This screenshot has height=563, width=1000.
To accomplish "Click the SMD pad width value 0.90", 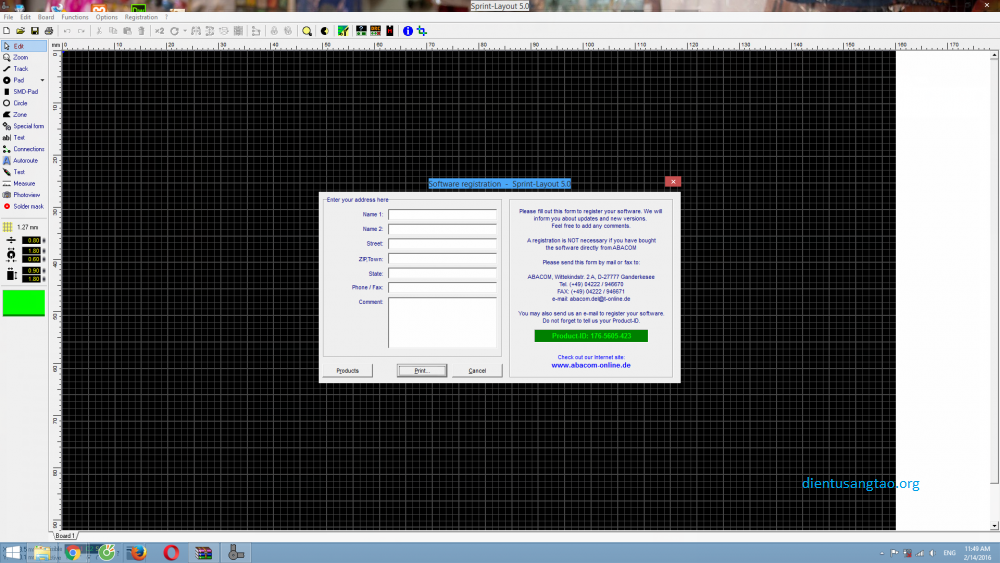I will pyautogui.click(x=31, y=271).
